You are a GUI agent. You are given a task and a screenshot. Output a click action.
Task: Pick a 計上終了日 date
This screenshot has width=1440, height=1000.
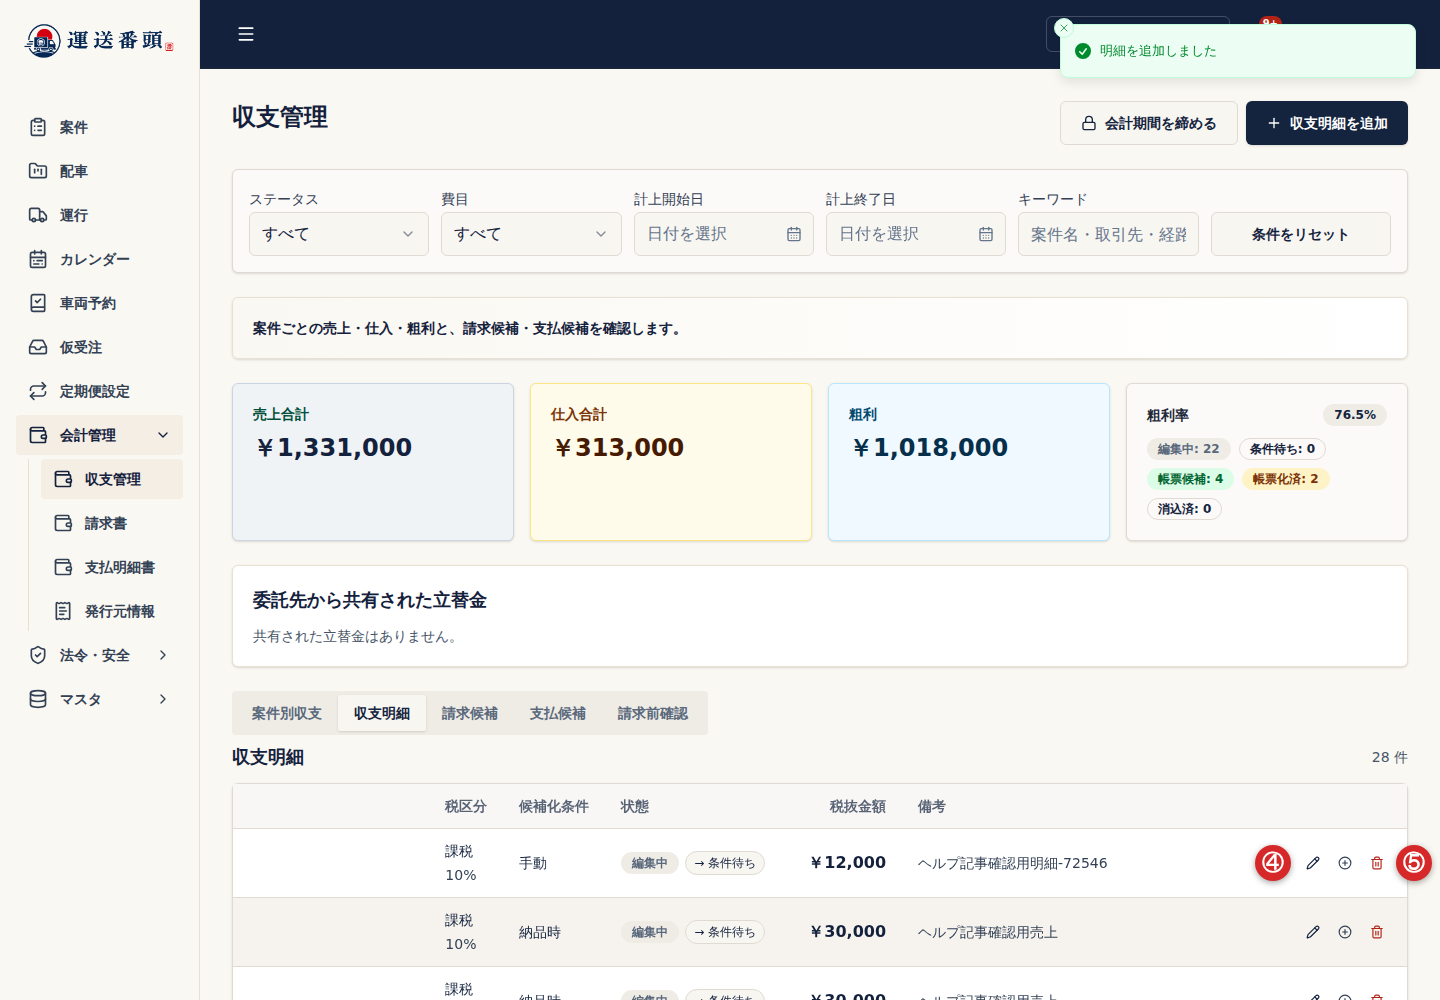(916, 234)
